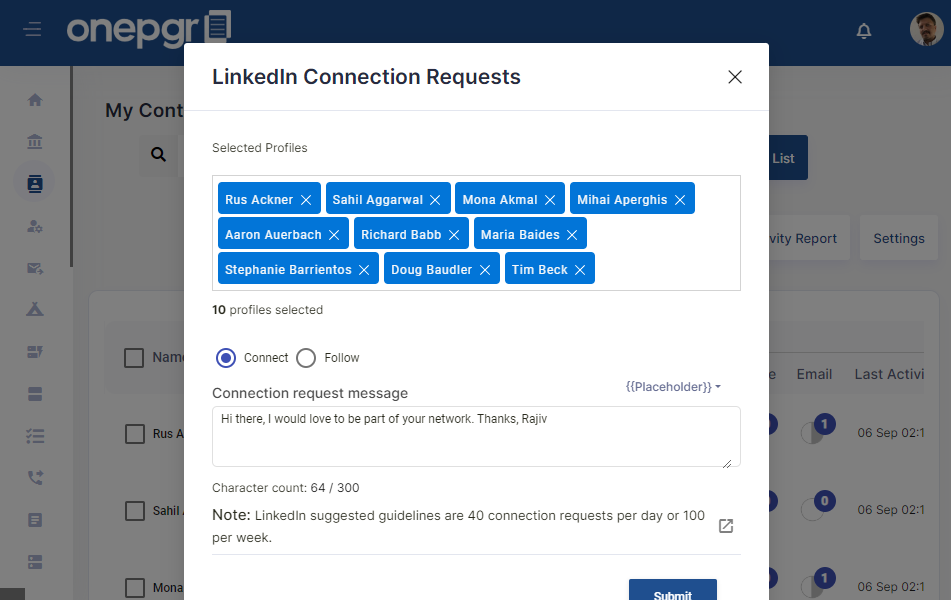Tick the checkbox for Sahil row
Image resolution: width=951 pixels, height=600 pixels.
135,511
